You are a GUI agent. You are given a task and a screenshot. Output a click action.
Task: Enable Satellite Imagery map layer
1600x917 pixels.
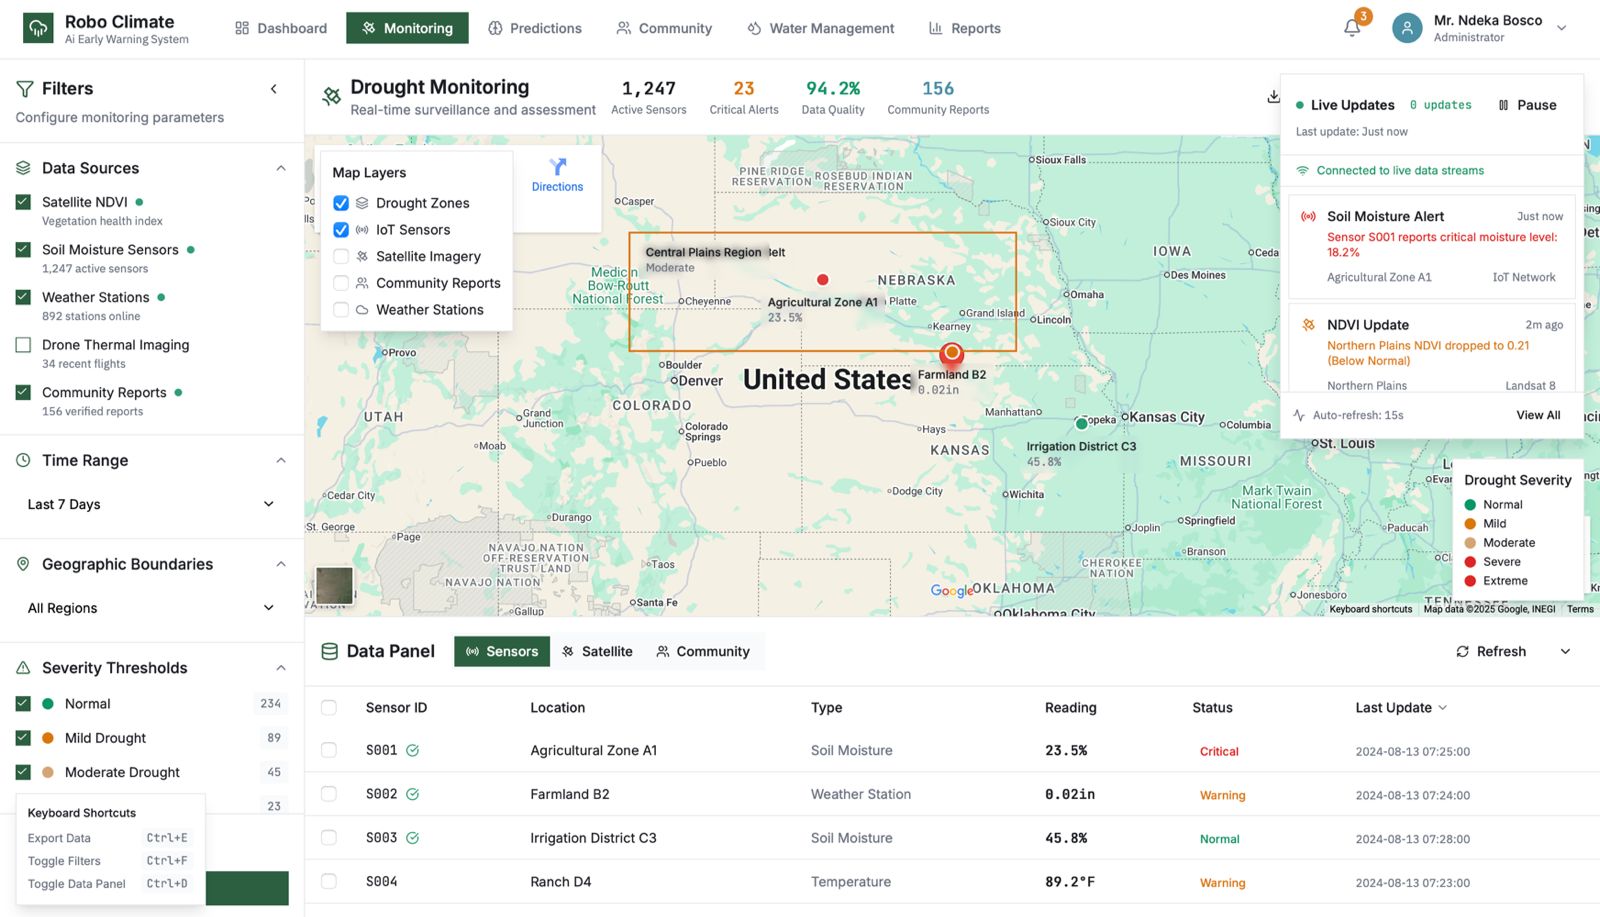(341, 256)
